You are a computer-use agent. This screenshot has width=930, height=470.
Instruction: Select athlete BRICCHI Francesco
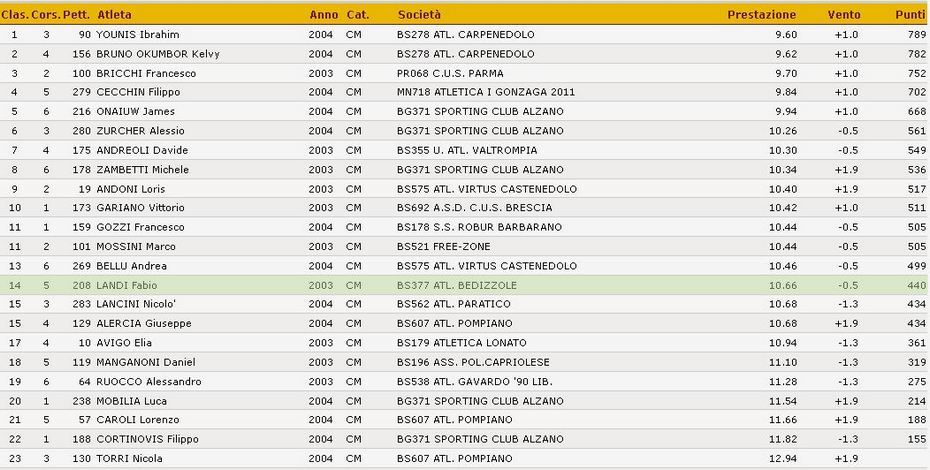(146, 74)
